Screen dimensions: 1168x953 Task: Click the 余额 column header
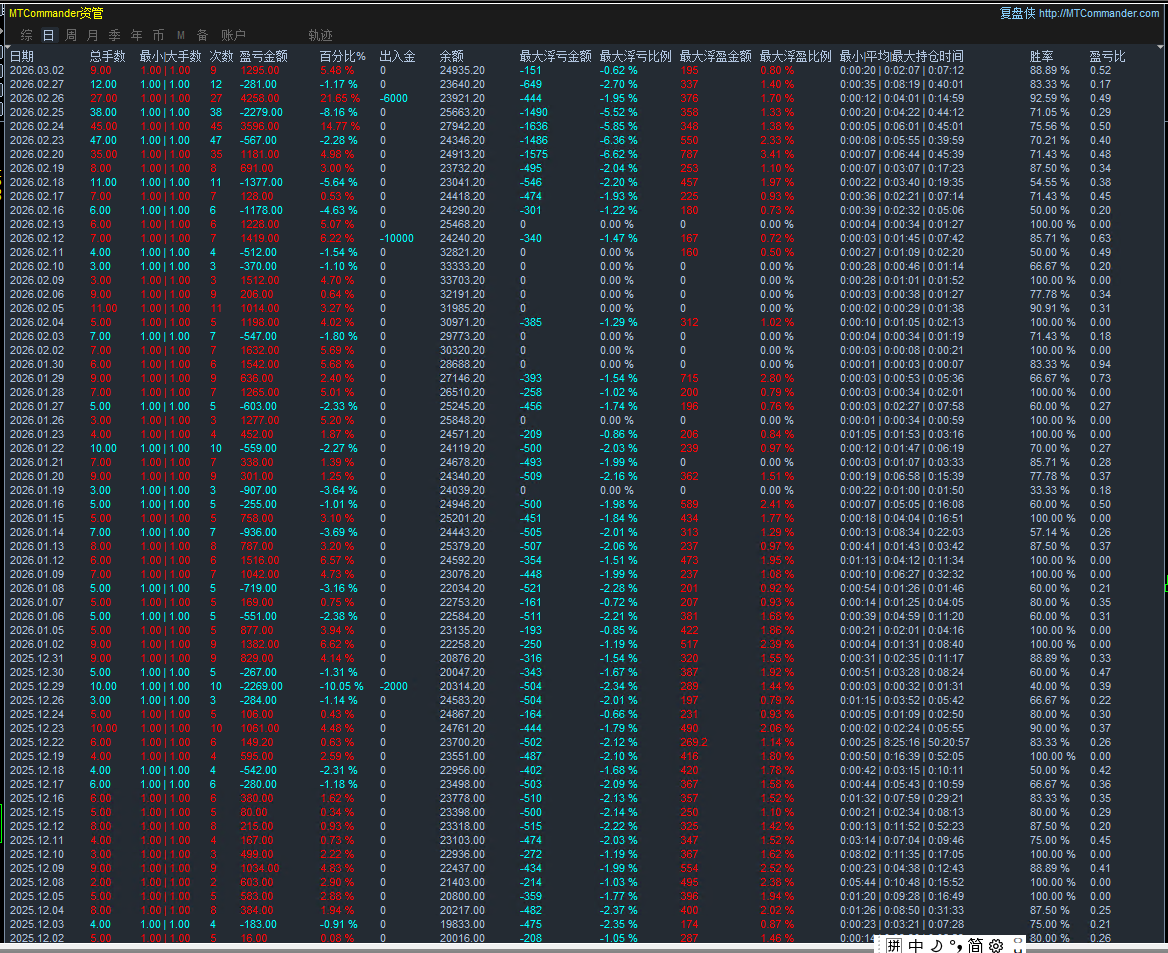coord(451,56)
